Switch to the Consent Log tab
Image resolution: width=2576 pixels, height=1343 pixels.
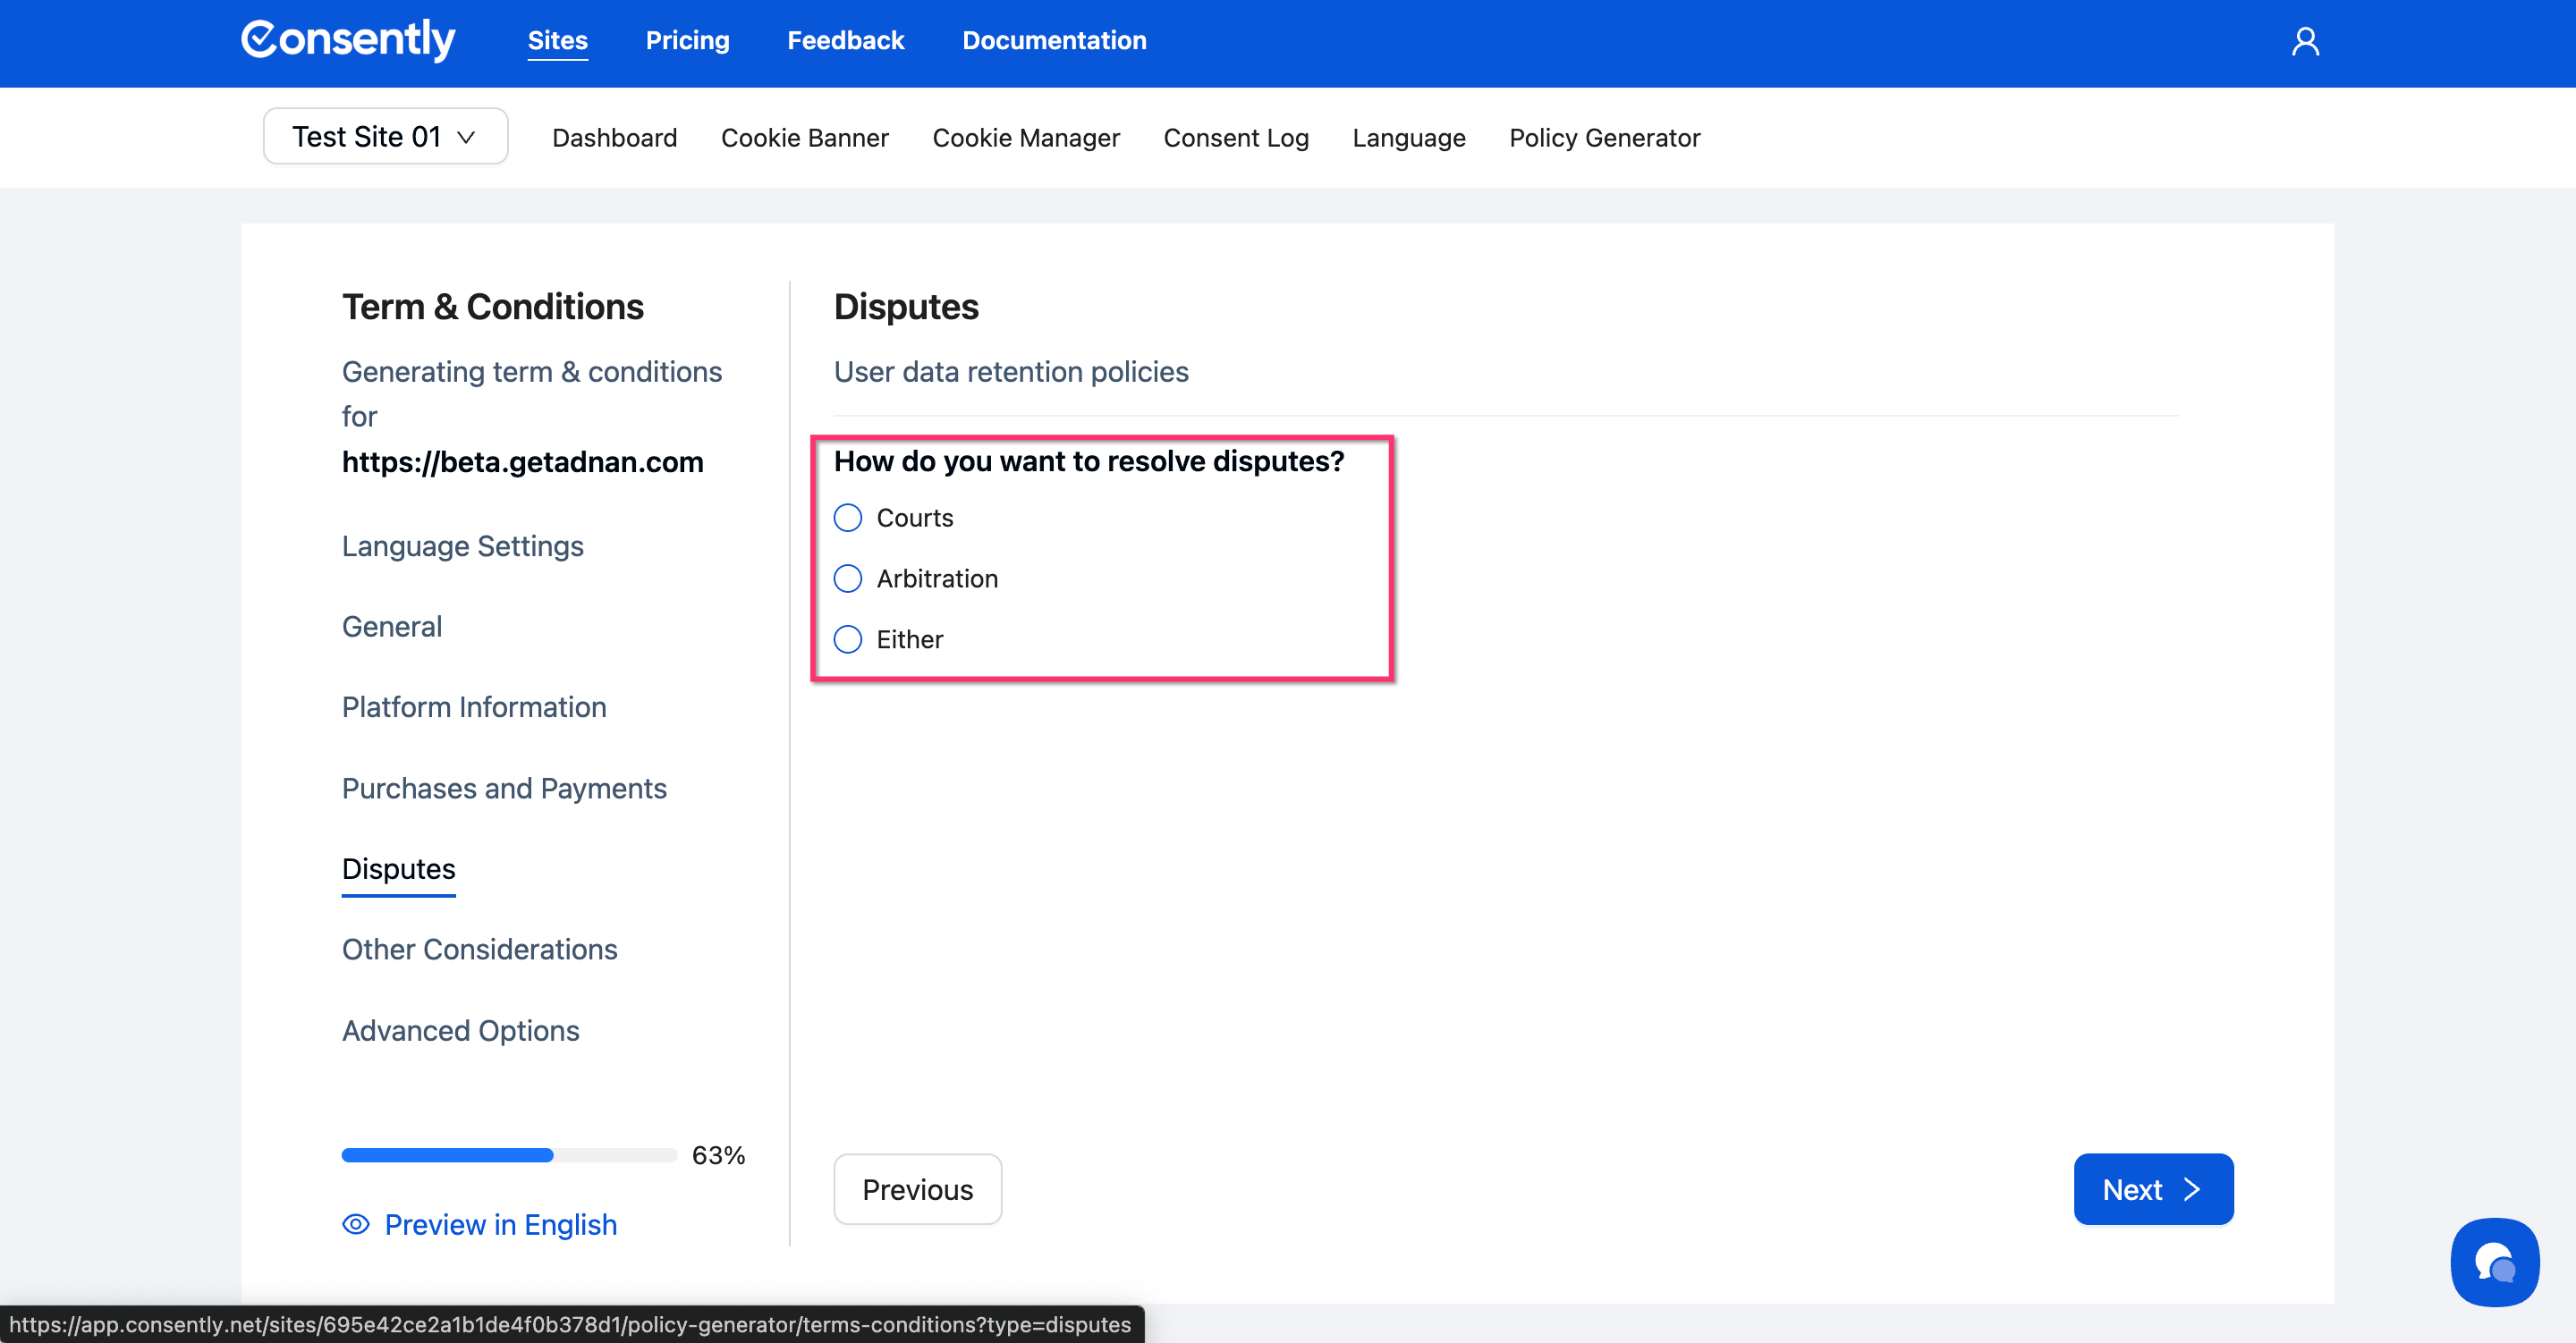point(1235,138)
